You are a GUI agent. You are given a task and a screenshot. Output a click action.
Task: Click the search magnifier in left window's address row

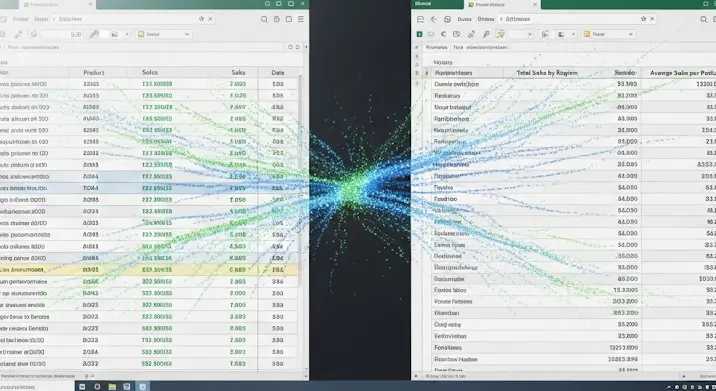[x=264, y=19]
